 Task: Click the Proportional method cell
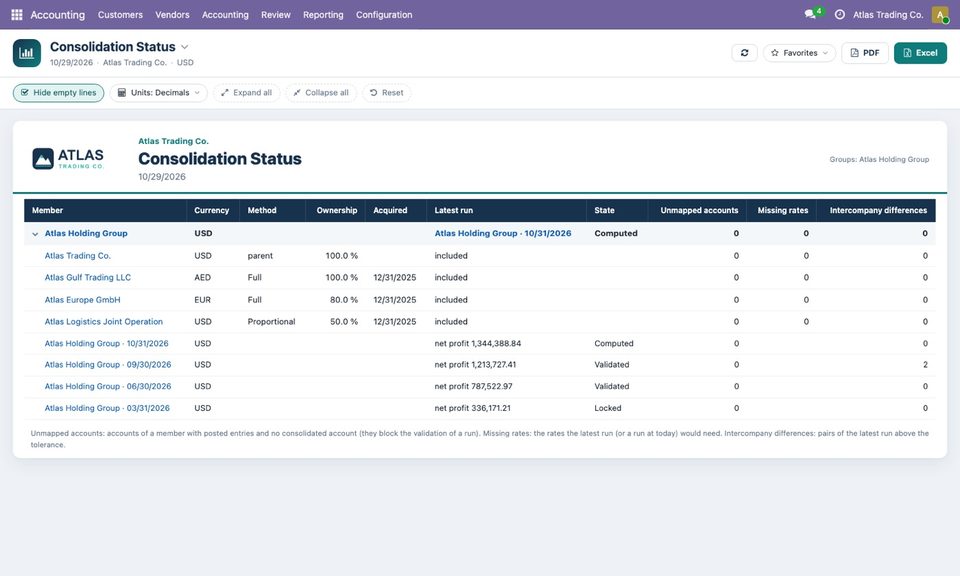[x=271, y=321]
